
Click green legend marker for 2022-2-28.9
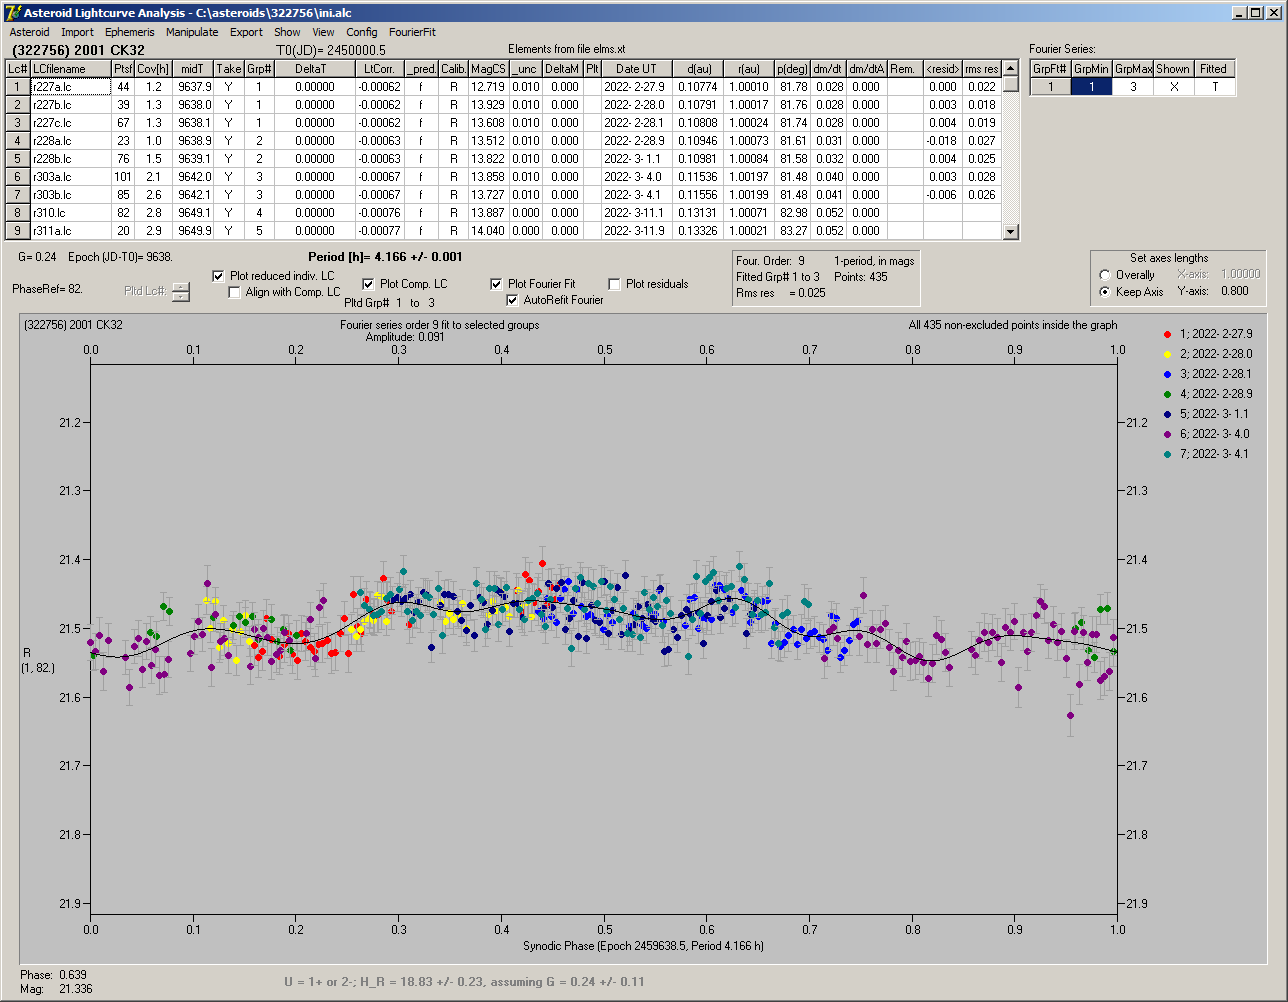tap(1168, 394)
